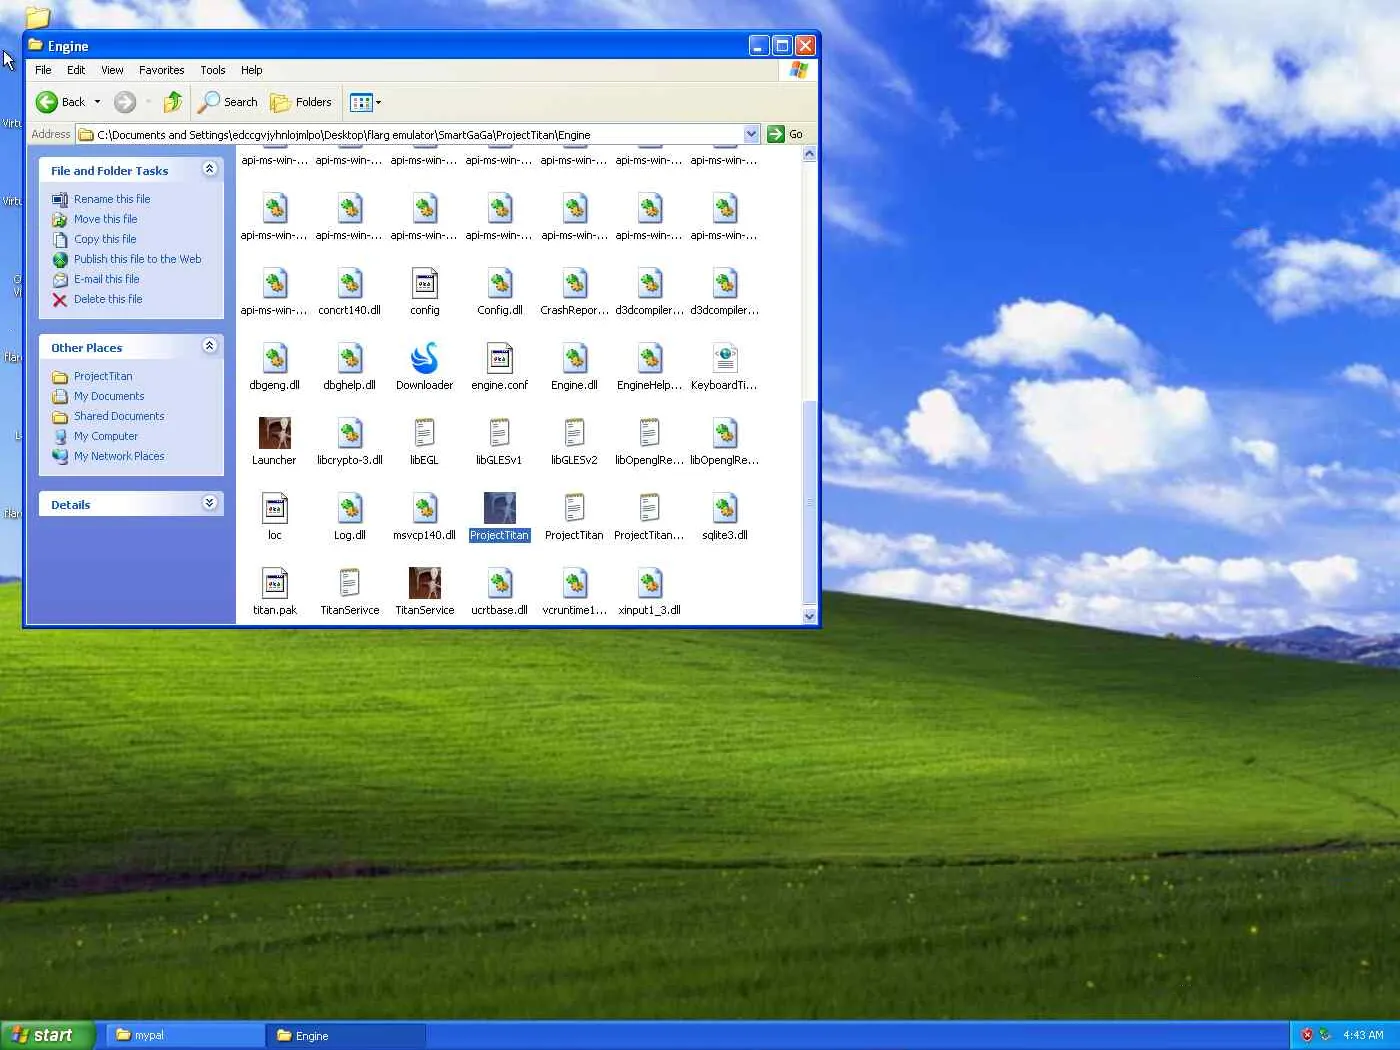This screenshot has width=1400, height=1050.
Task: Click the file list scroll up arrow
Action: [x=809, y=154]
